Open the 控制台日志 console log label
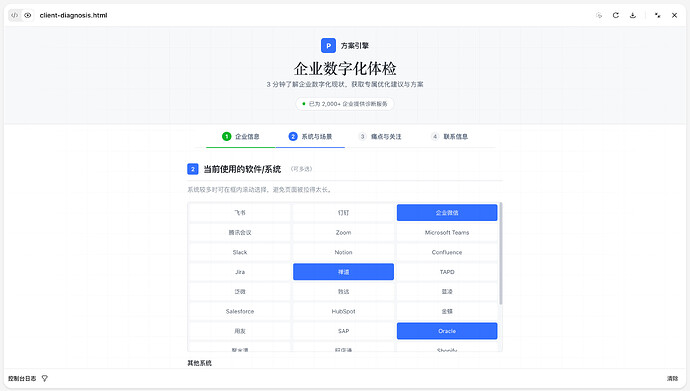The image size is (690, 391). pyautogui.click(x=22, y=378)
